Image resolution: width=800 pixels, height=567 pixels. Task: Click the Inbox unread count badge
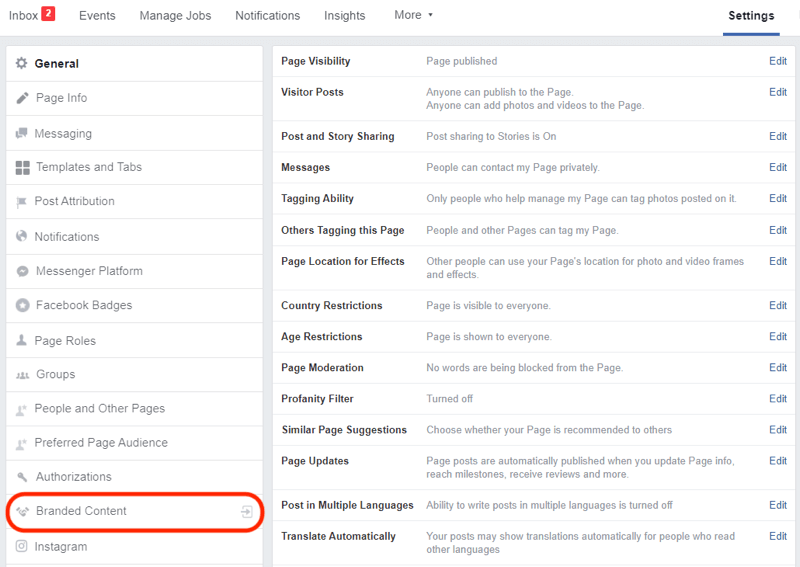(x=48, y=13)
